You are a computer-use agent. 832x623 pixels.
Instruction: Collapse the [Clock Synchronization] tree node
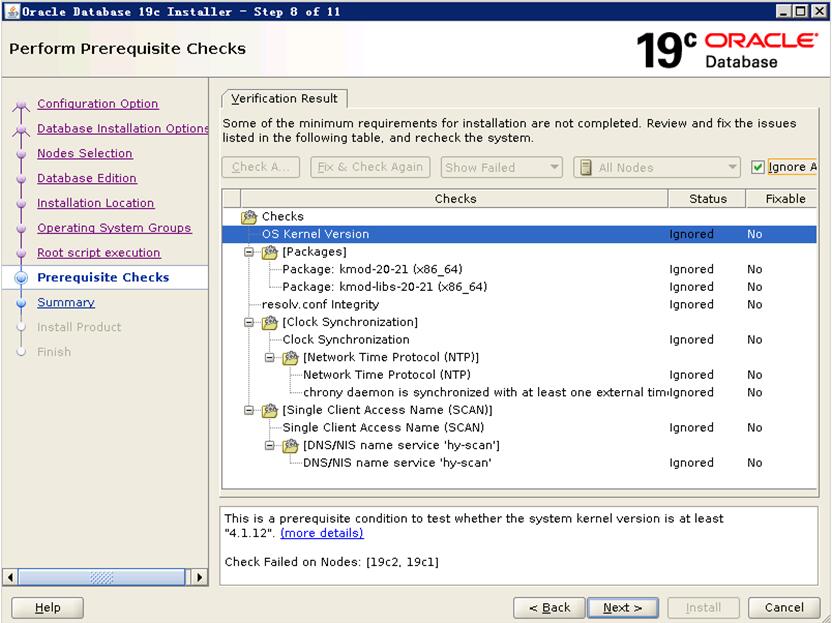point(249,322)
